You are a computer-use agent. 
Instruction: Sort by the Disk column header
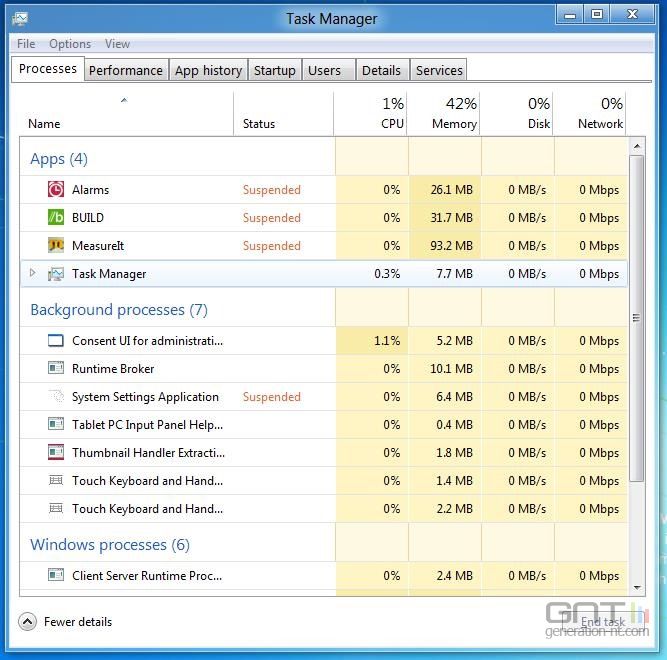coord(516,114)
